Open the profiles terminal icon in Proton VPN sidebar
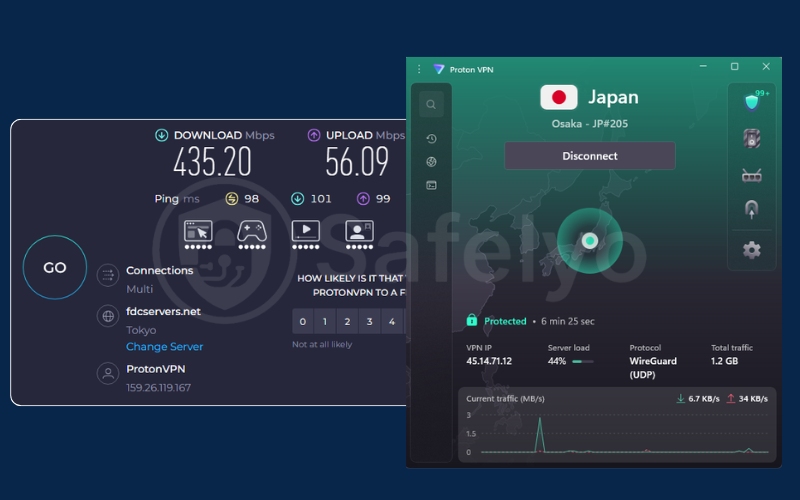800x500 pixels. 431,185
